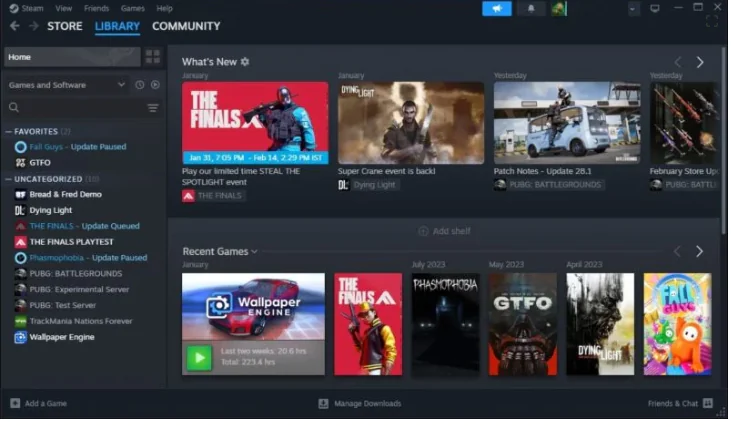Show previous What's New items

[678, 62]
